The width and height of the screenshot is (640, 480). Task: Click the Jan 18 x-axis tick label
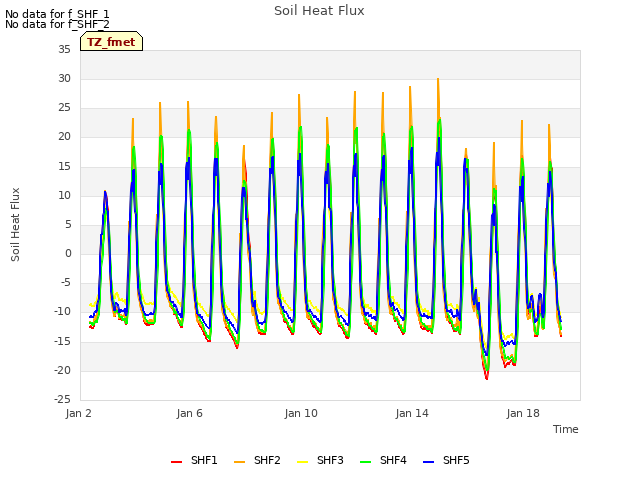coord(523,413)
